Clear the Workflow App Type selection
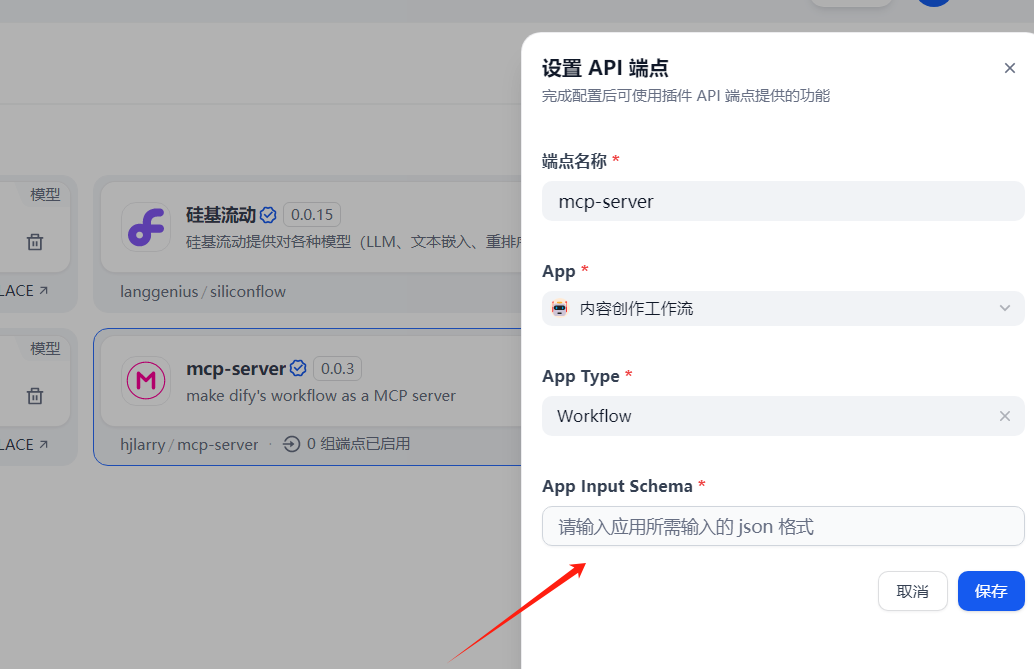This screenshot has height=669, width=1034. click(x=1004, y=416)
